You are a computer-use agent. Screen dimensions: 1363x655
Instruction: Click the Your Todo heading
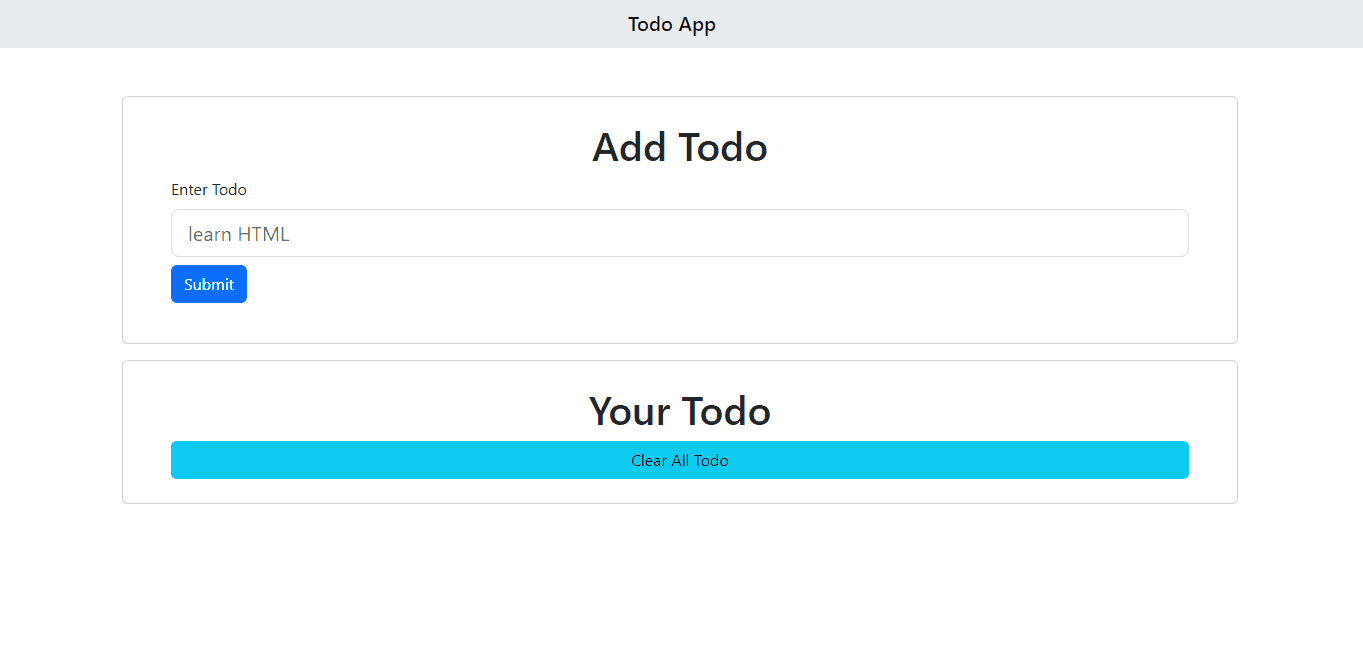click(x=680, y=411)
